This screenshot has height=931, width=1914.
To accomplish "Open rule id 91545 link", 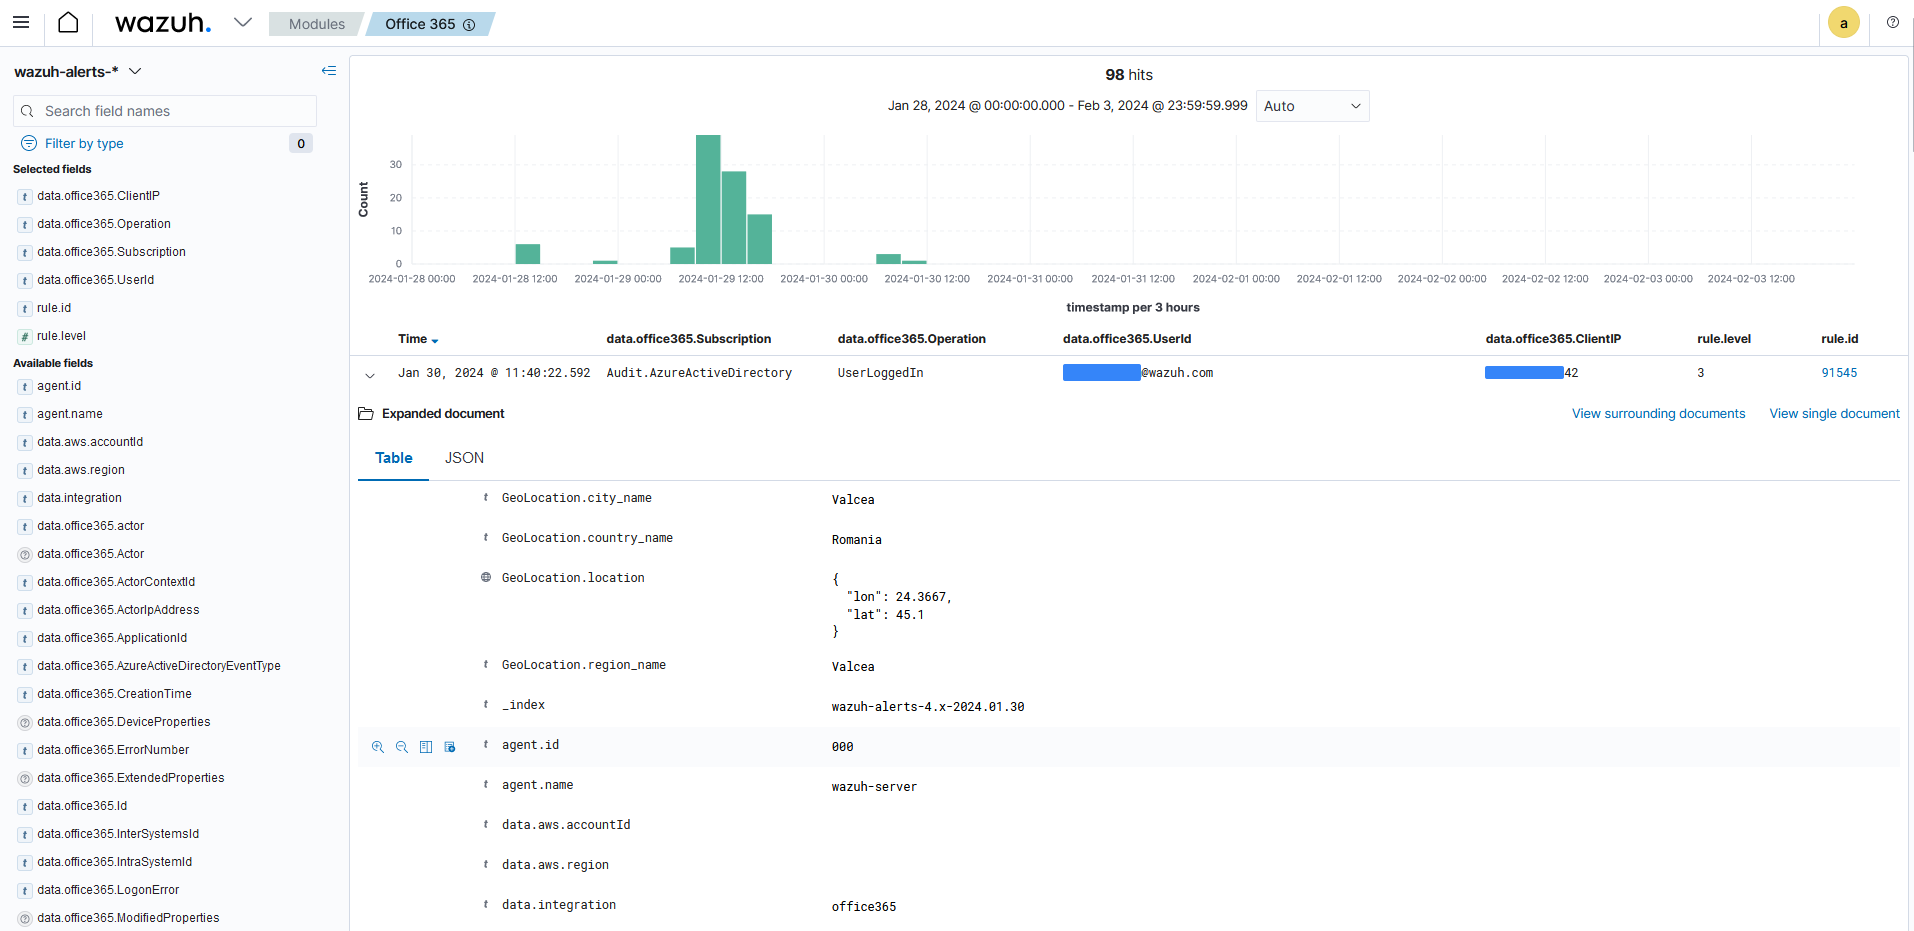I will [x=1838, y=373].
